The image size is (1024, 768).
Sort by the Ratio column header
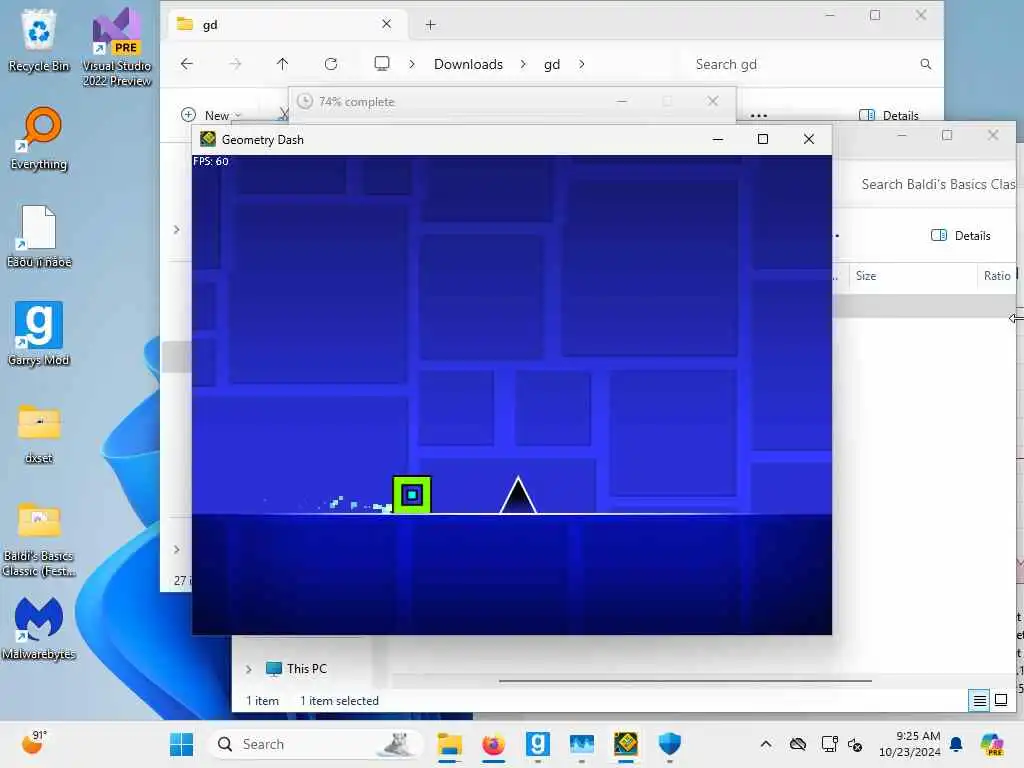[997, 276]
